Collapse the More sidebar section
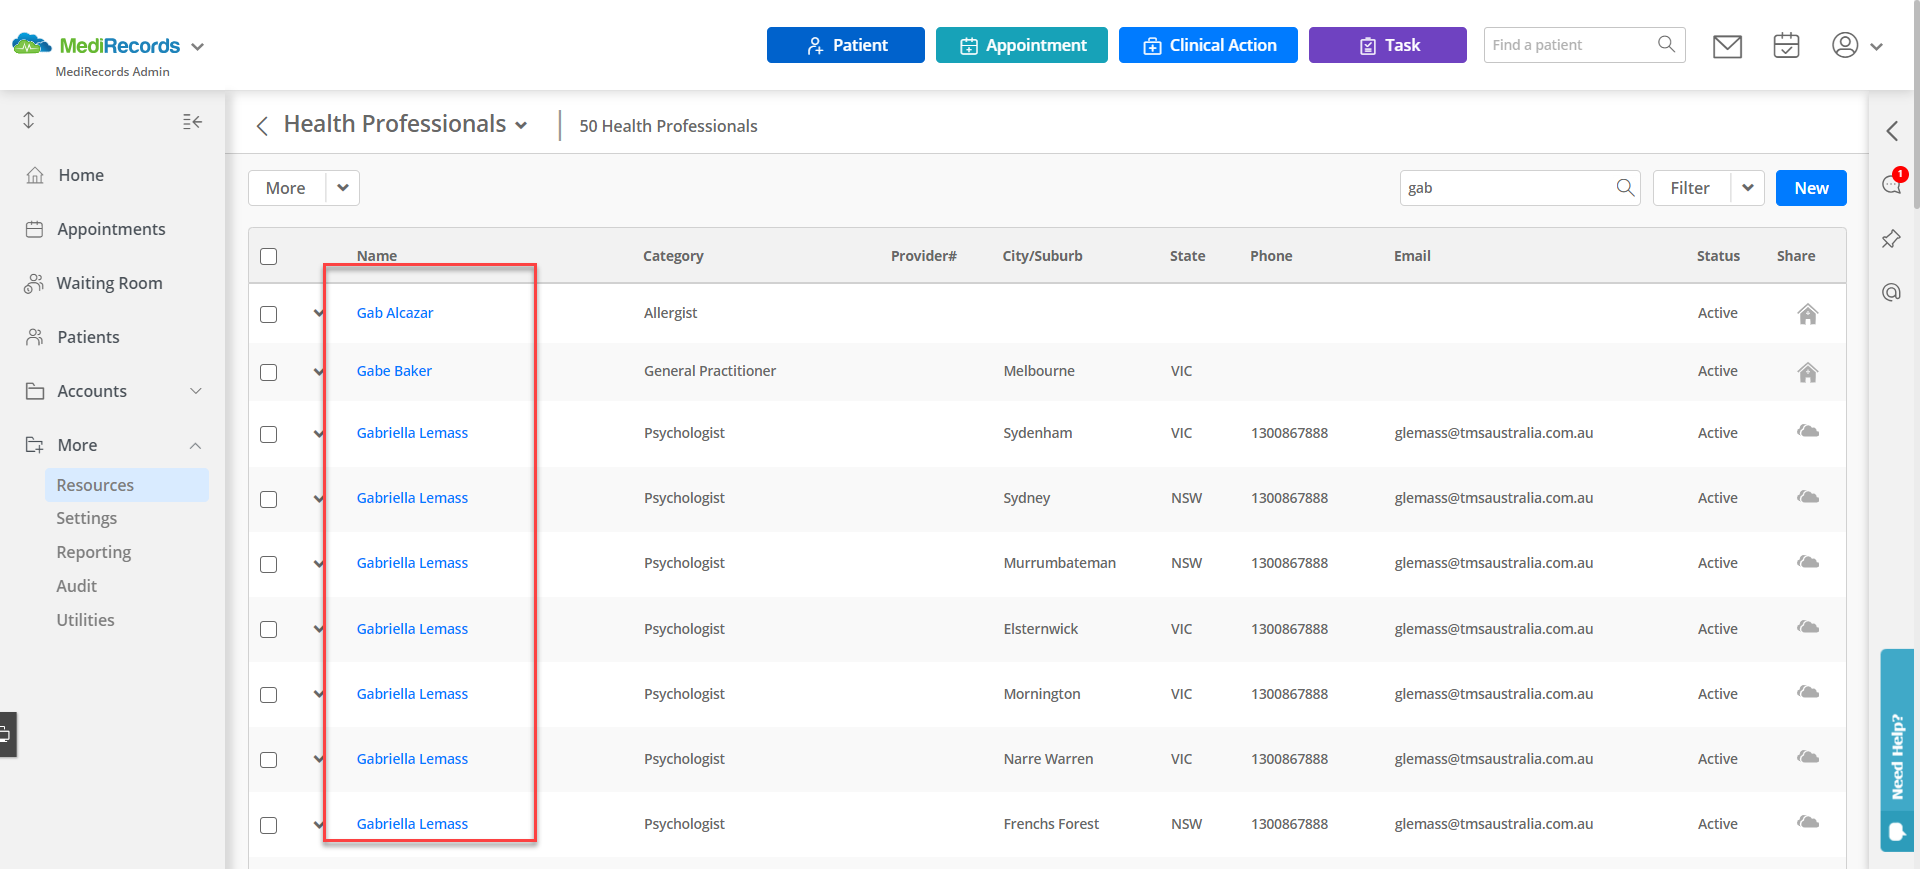Image resolution: width=1920 pixels, height=869 pixels. click(196, 445)
